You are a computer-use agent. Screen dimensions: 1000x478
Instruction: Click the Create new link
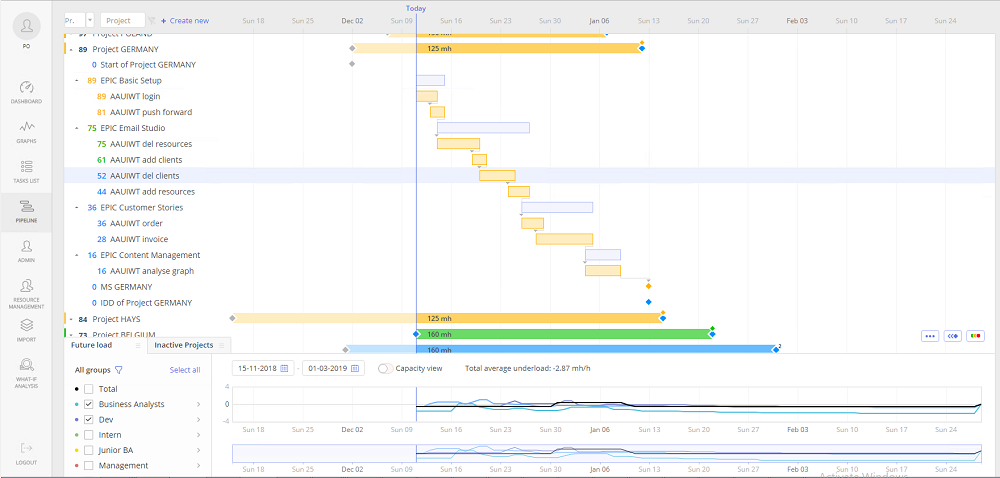(185, 20)
